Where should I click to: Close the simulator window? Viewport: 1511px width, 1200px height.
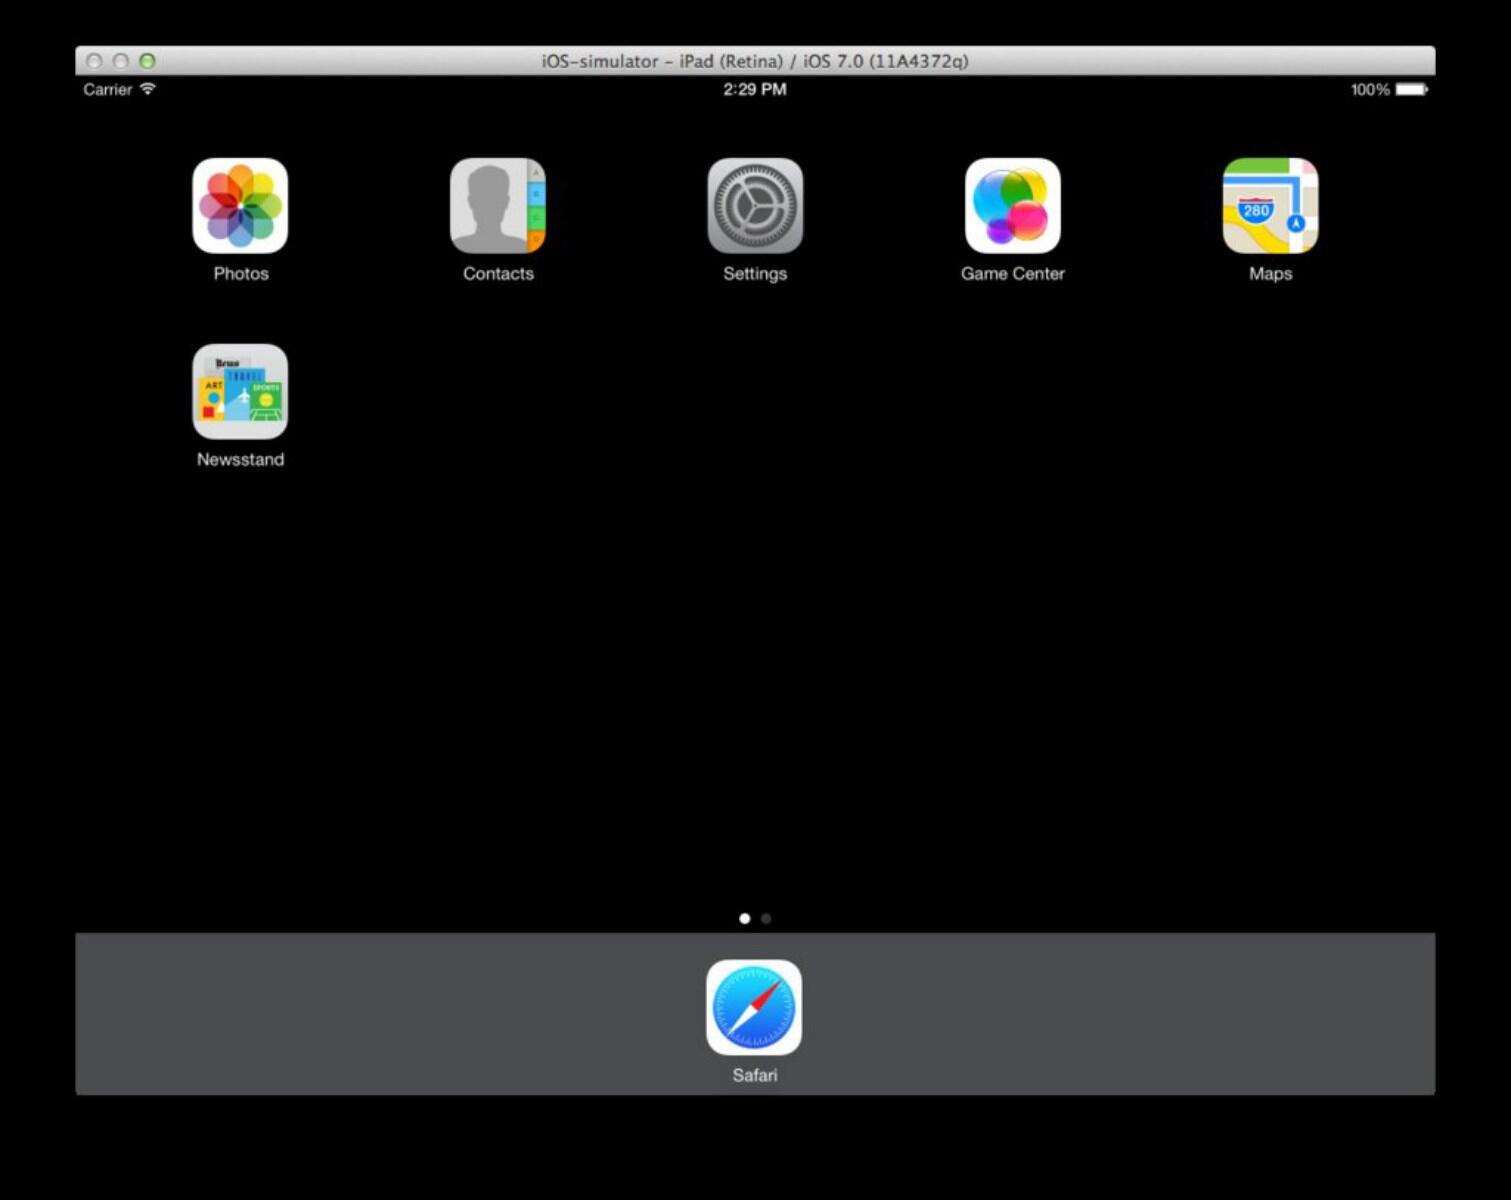click(94, 61)
